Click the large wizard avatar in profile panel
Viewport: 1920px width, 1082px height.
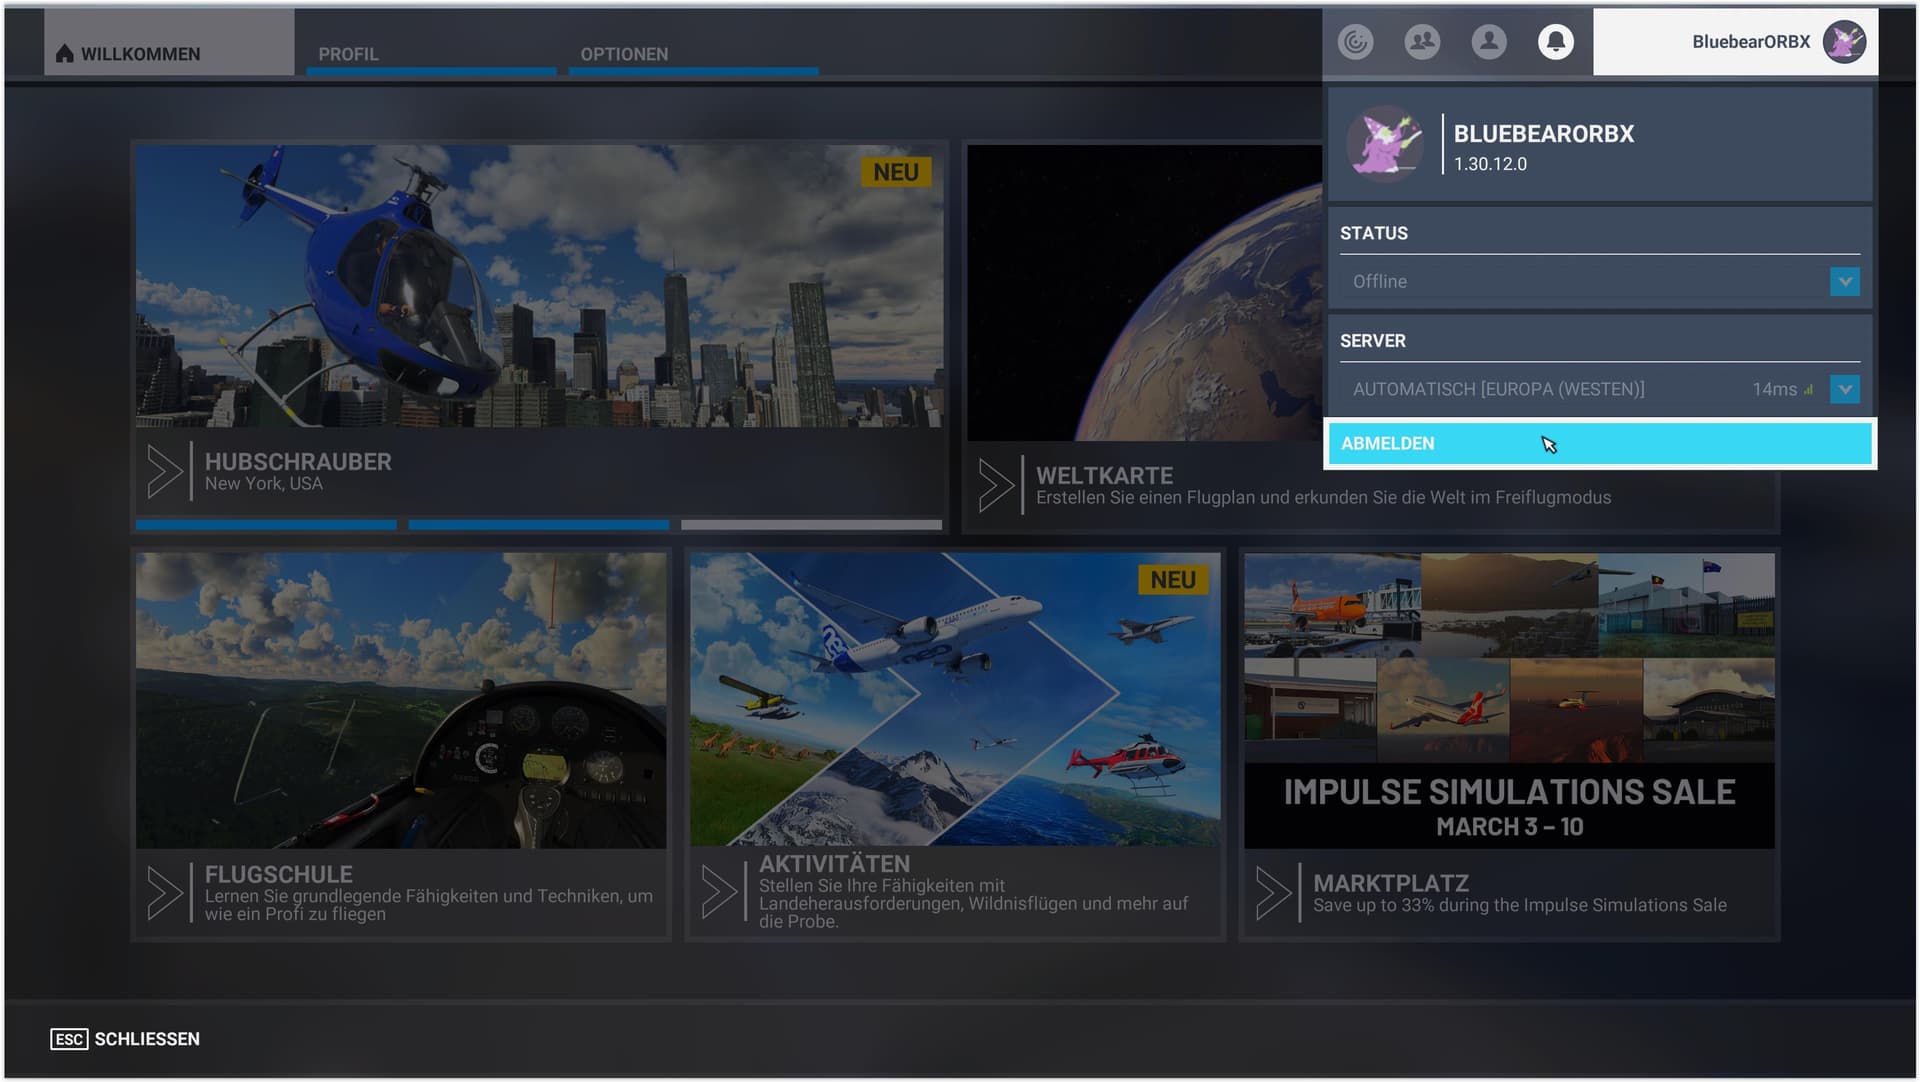pos(1385,144)
